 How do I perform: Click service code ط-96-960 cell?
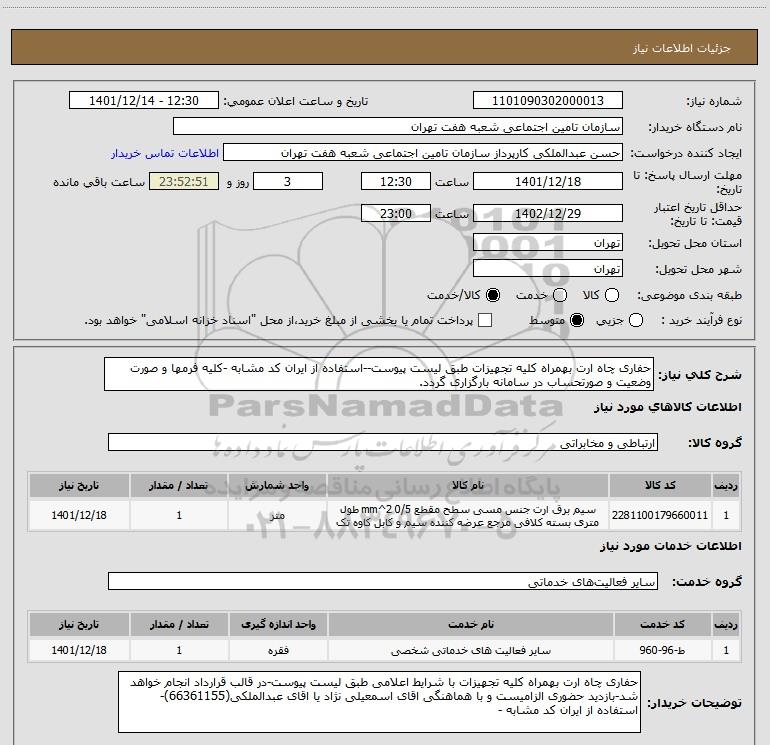coord(662,650)
